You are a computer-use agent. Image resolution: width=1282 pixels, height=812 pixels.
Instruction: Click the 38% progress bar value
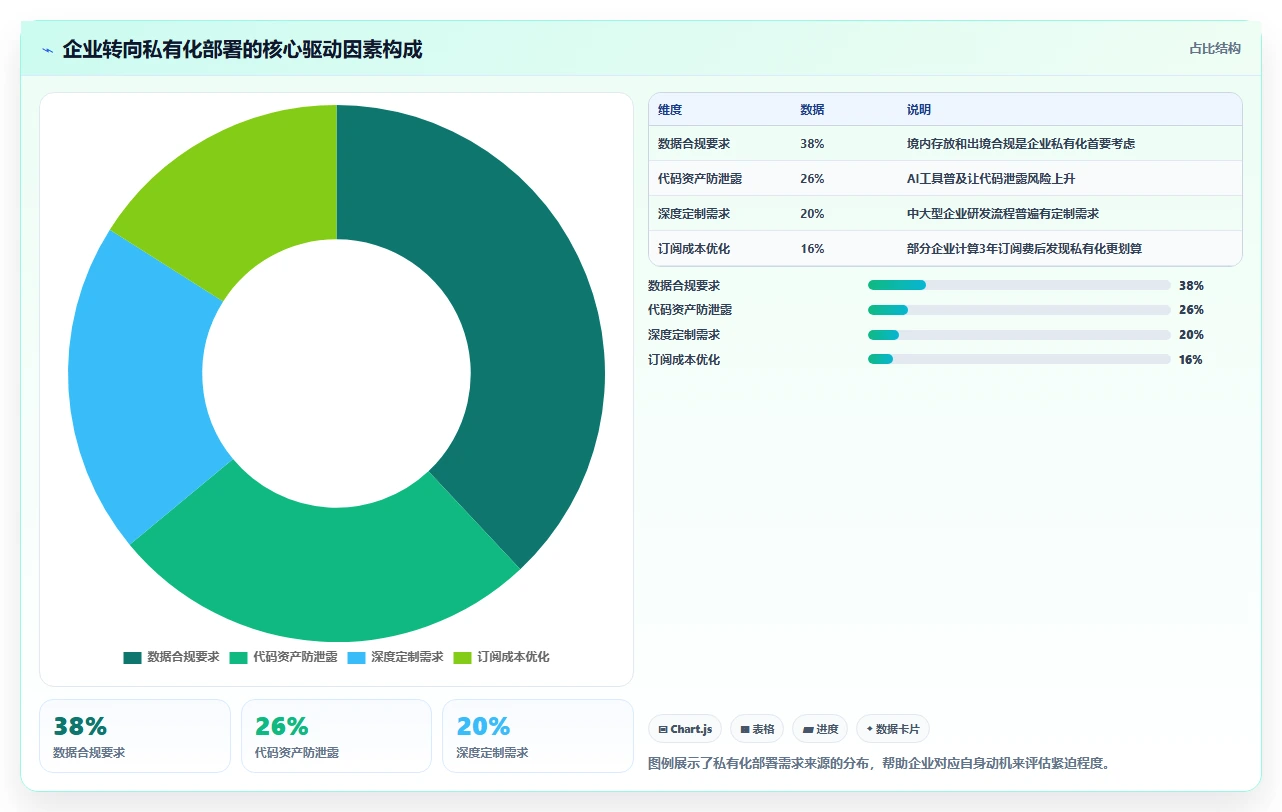point(1191,285)
